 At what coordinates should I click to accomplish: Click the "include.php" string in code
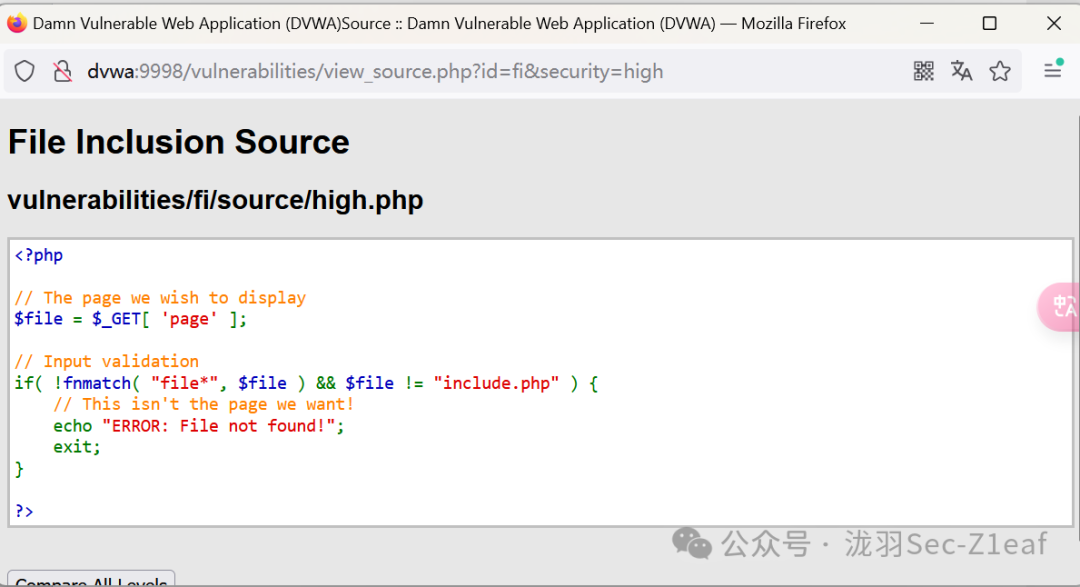coord(496,383)
